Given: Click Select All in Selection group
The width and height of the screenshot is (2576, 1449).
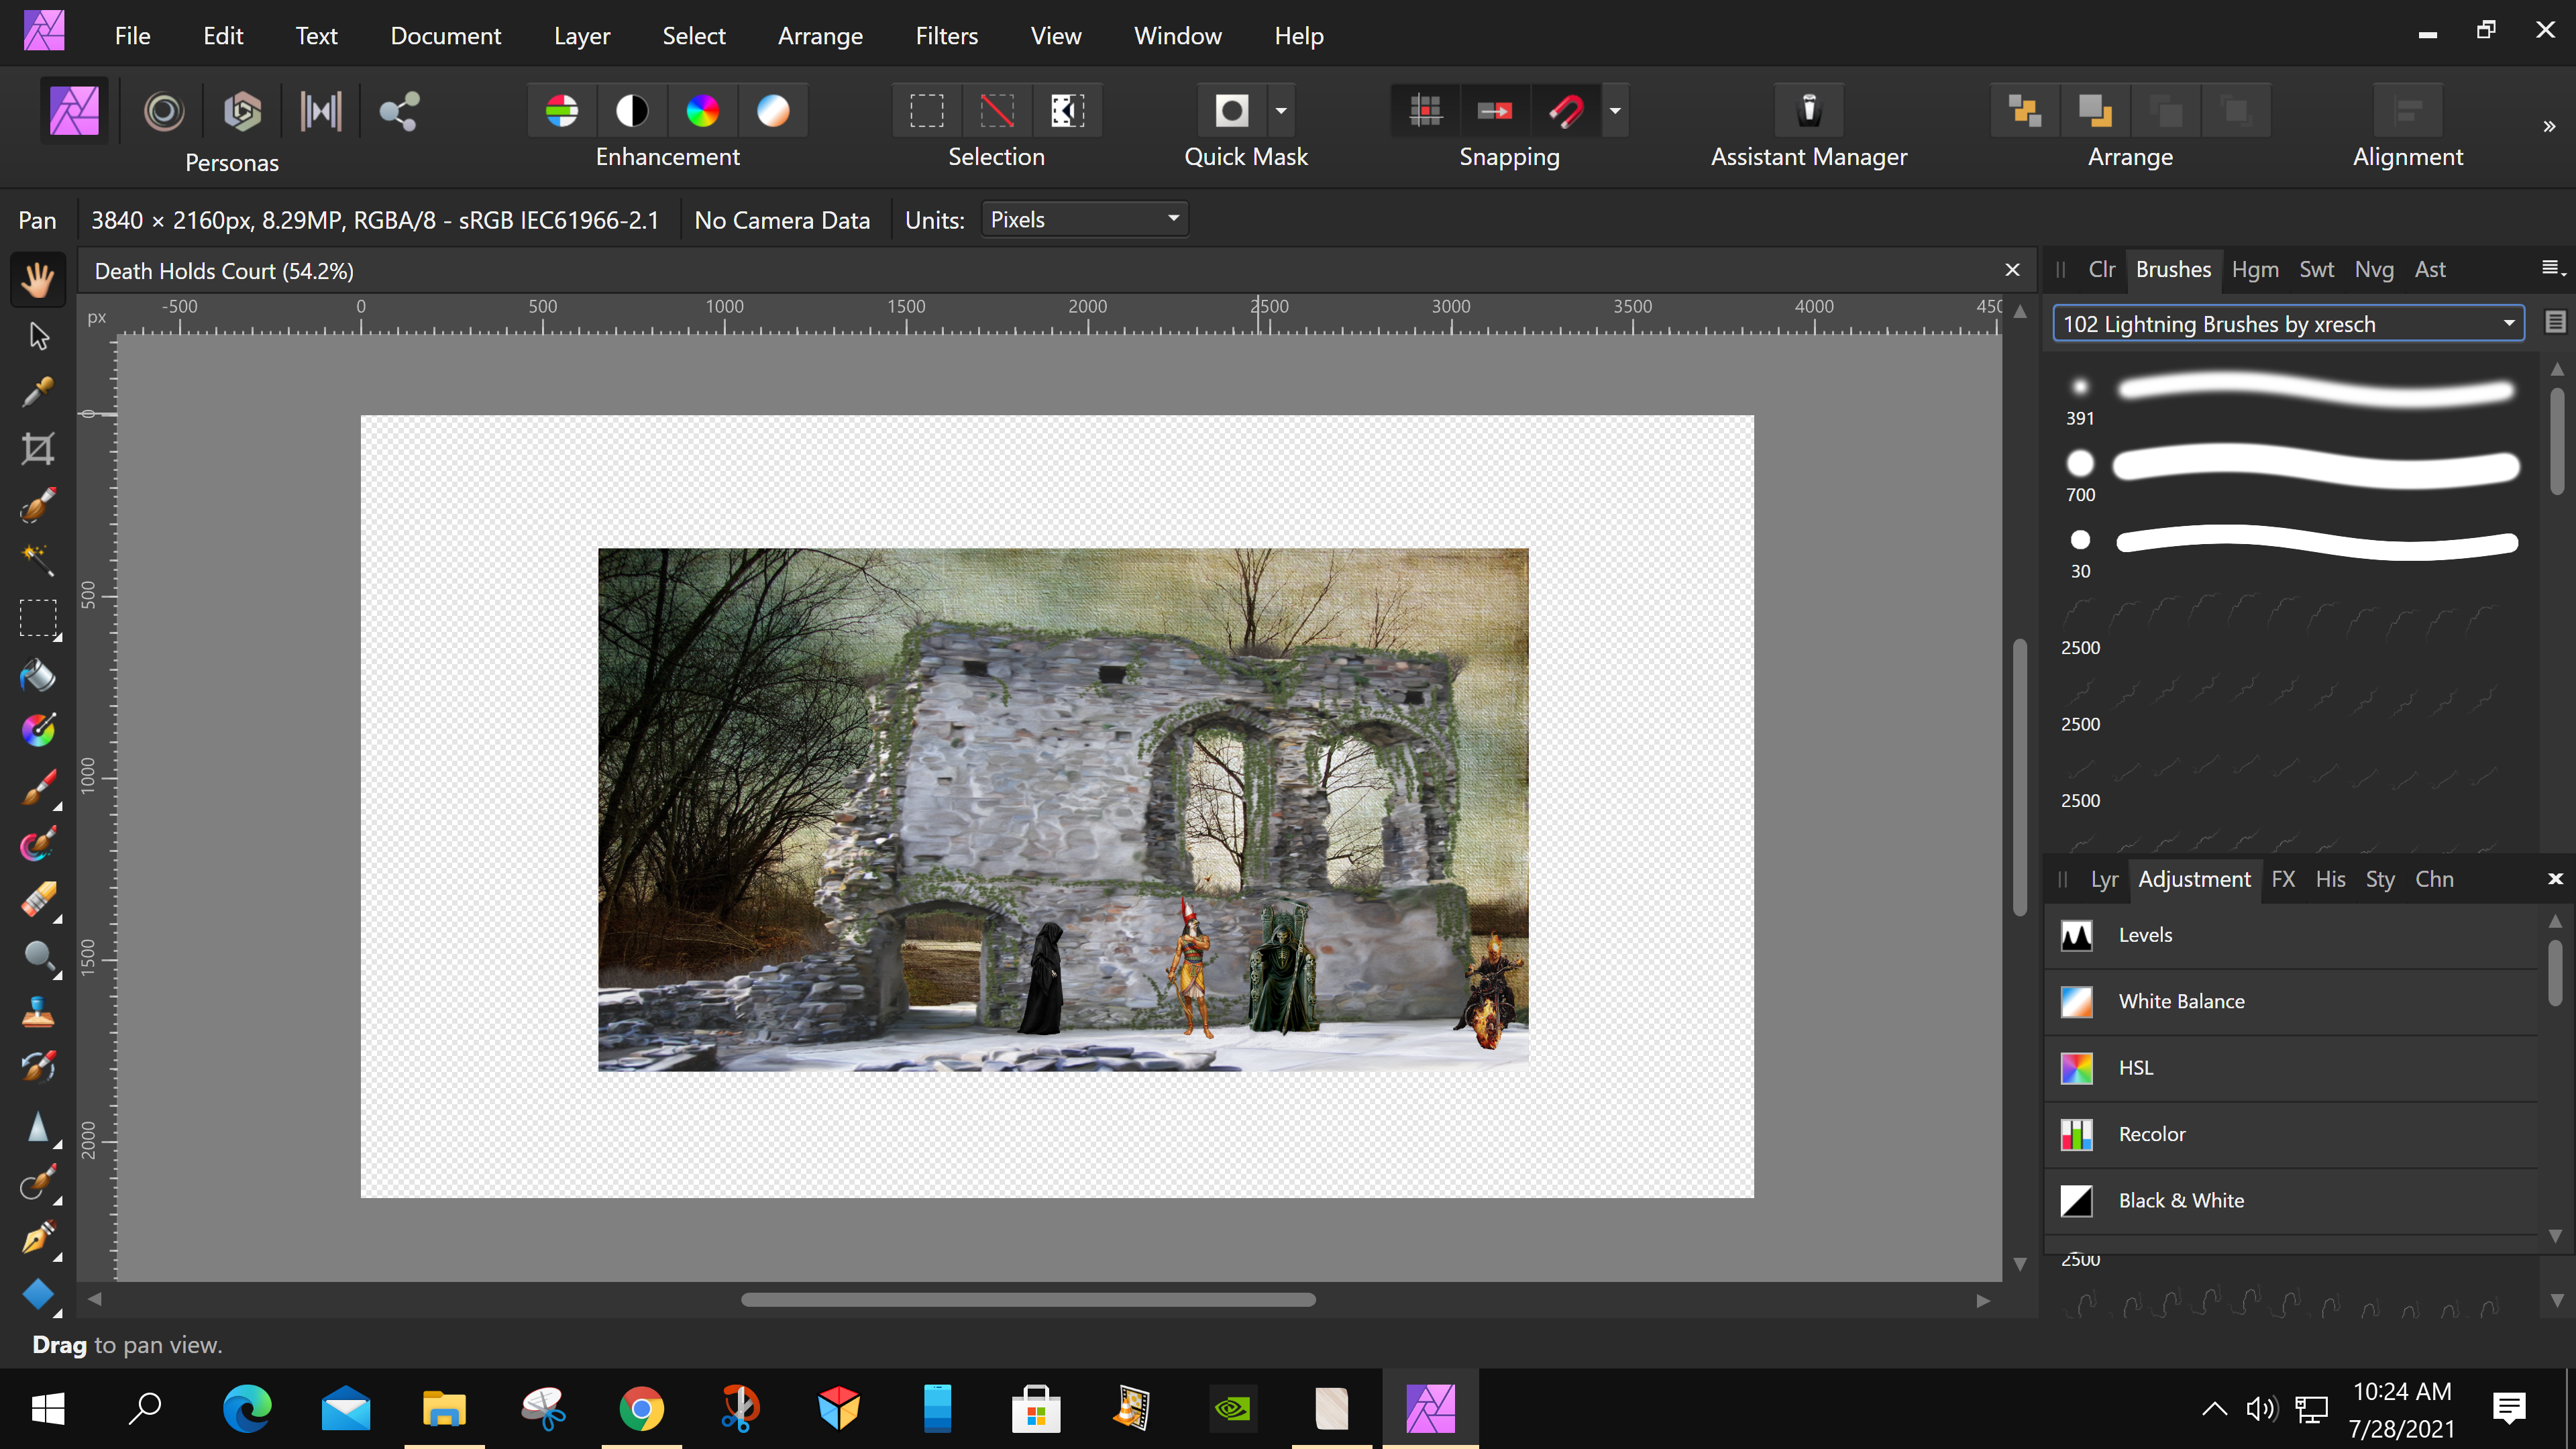Looking at the screenshot, I should pyautogui.click(x=927, y=110).
